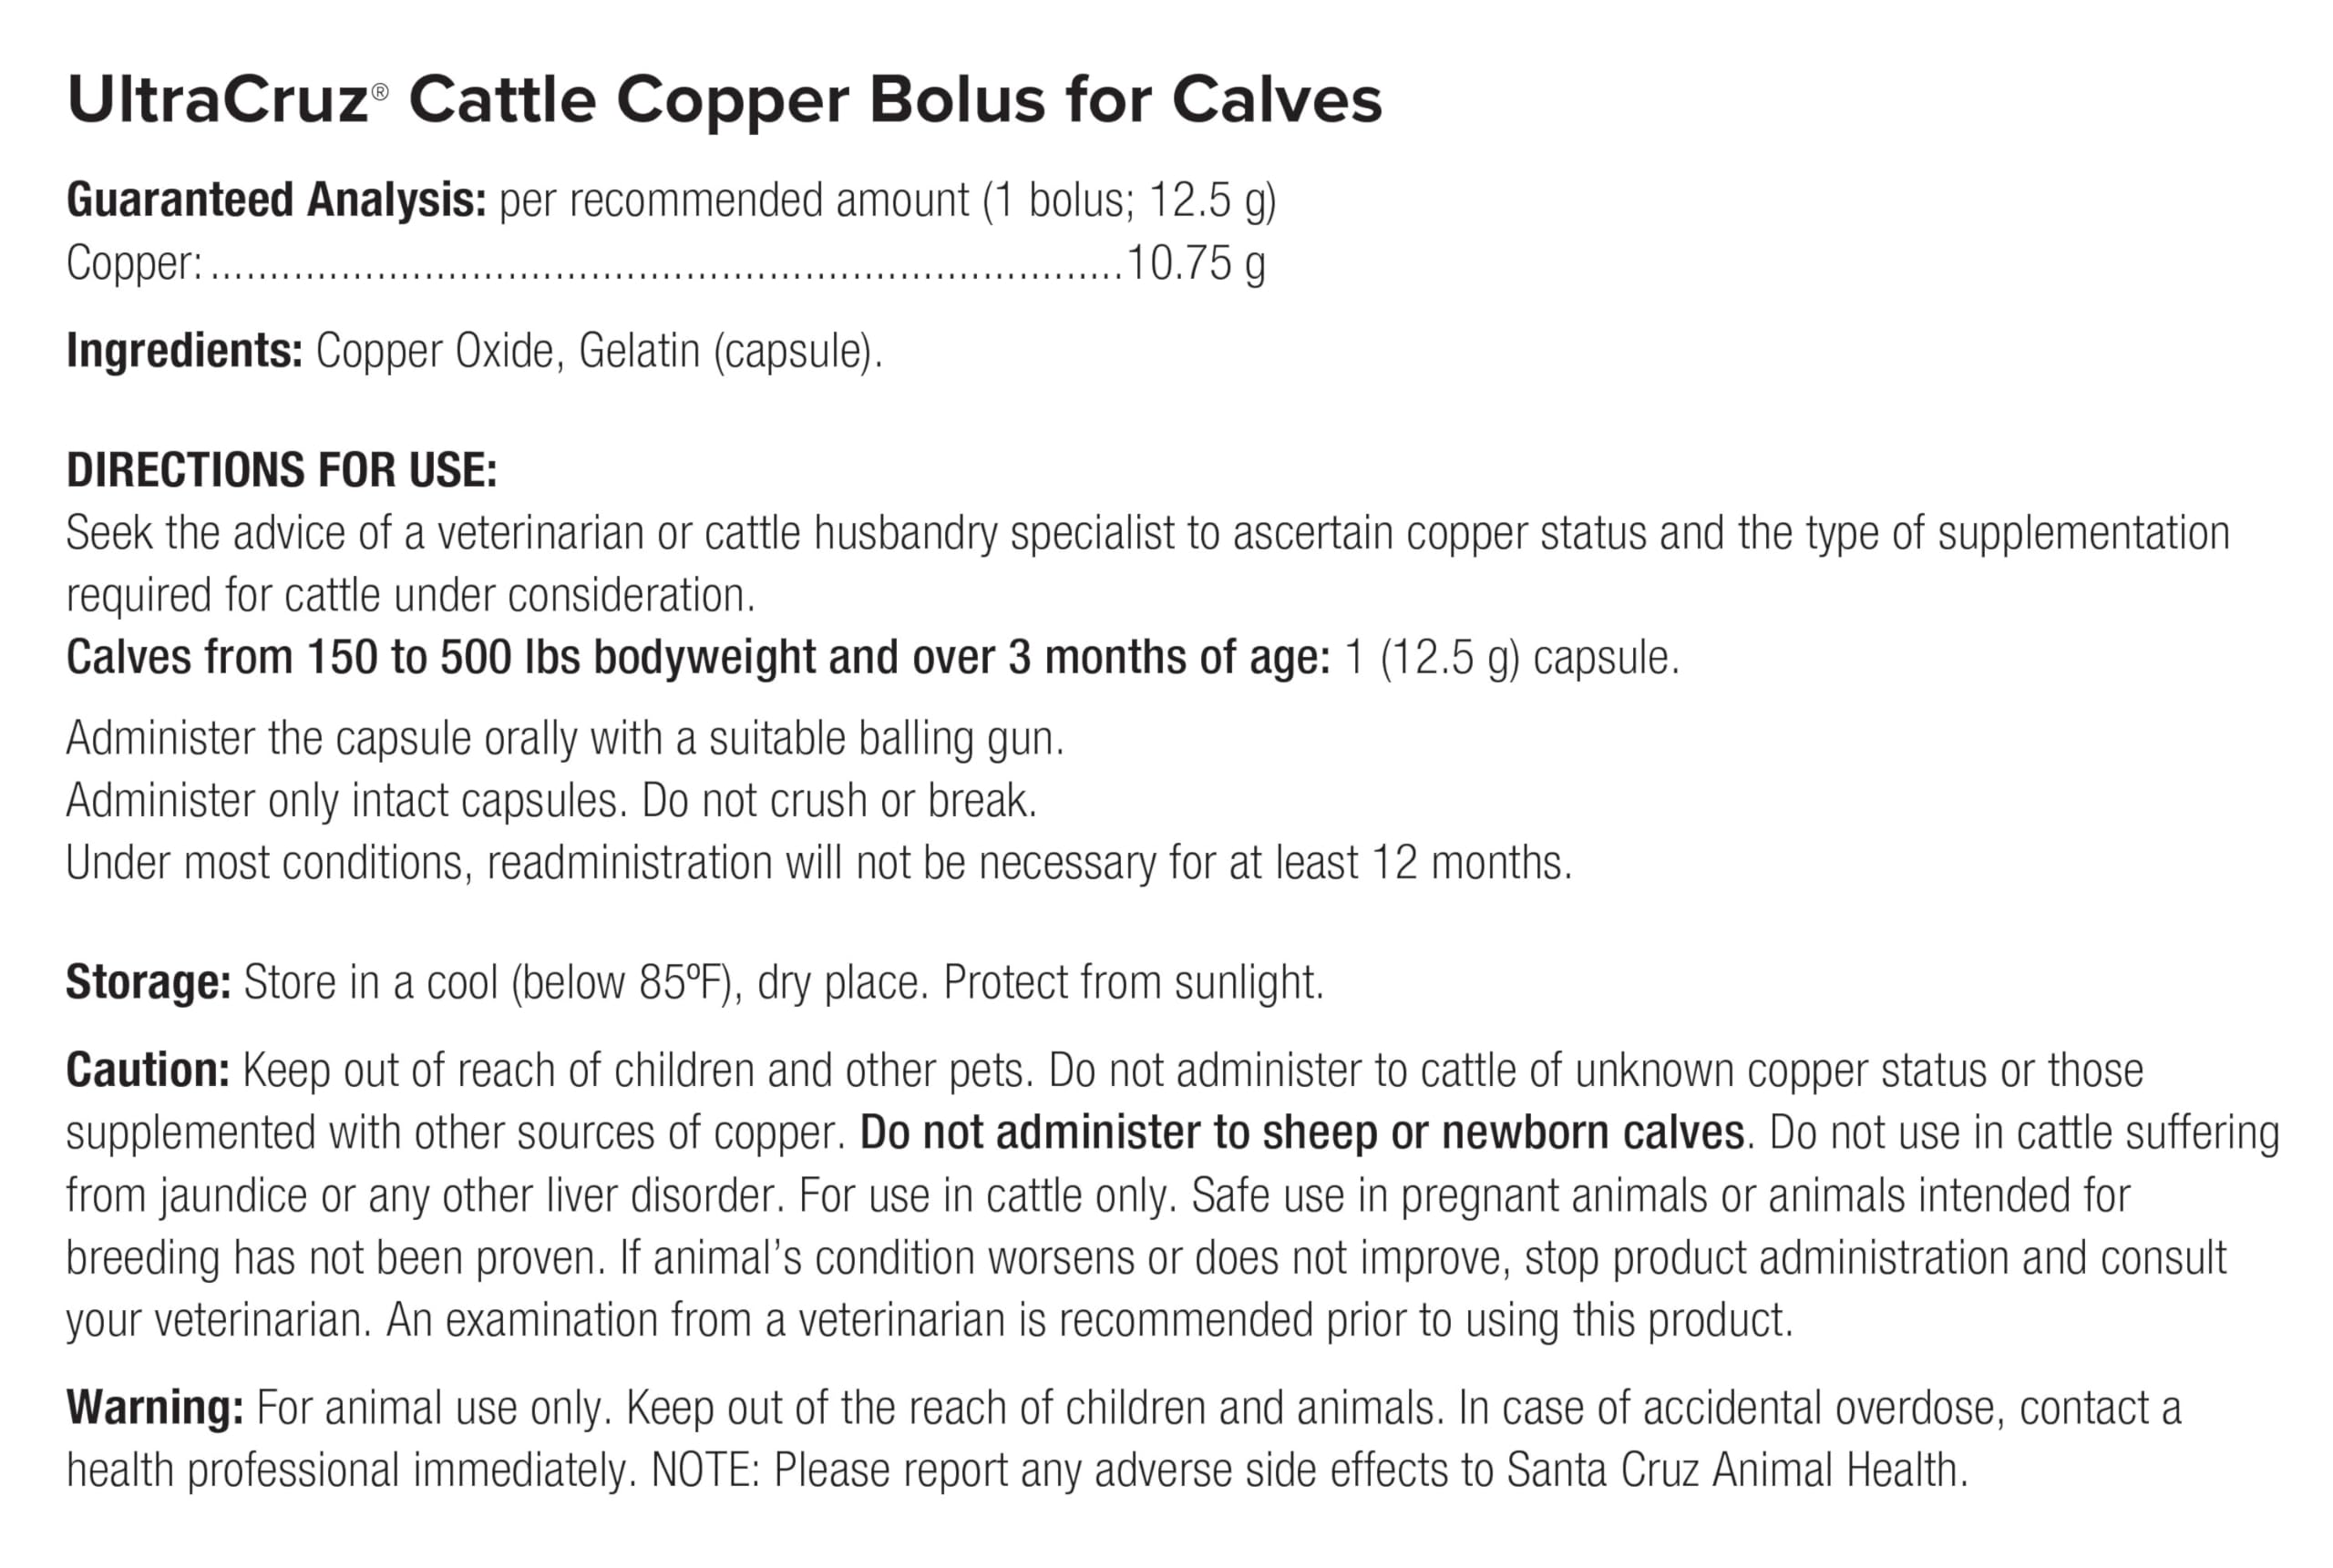This screenshot has width=2333, height=1568.
Task: Click the Storage heading
Action: click(x=148, y=982)
